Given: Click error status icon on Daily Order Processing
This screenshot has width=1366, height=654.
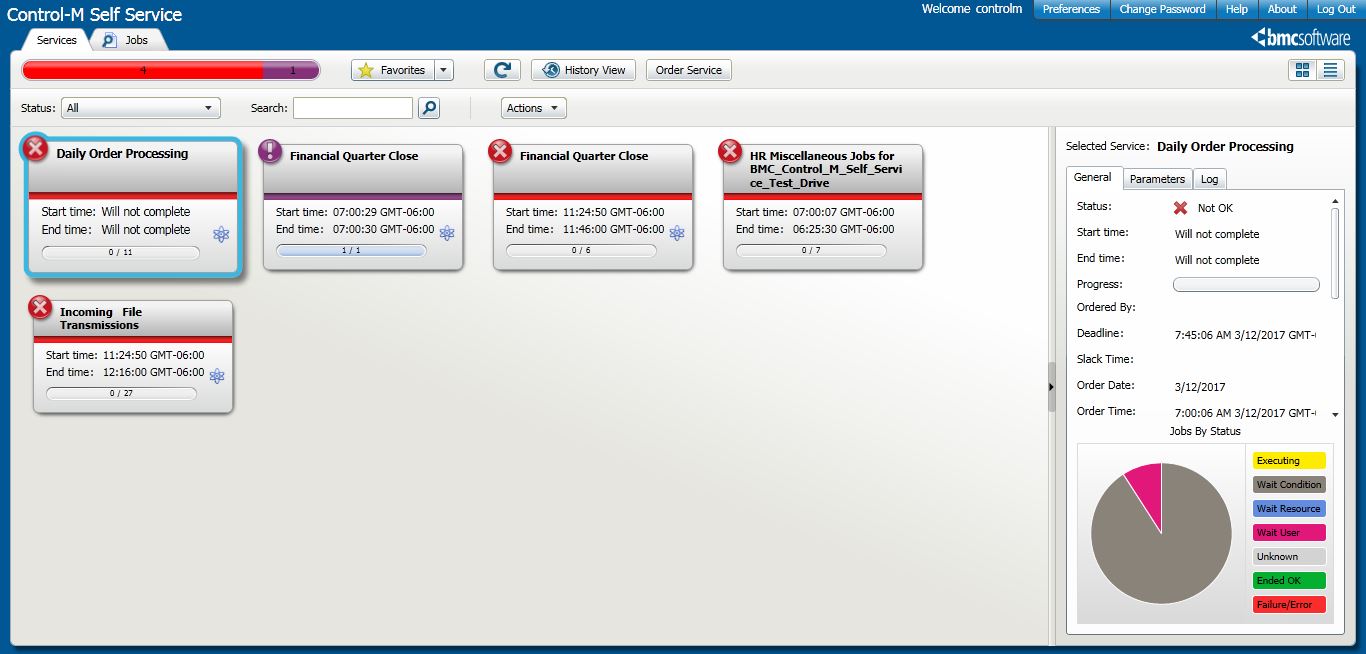Looking at the screenshot, I should tap(35, 148).
